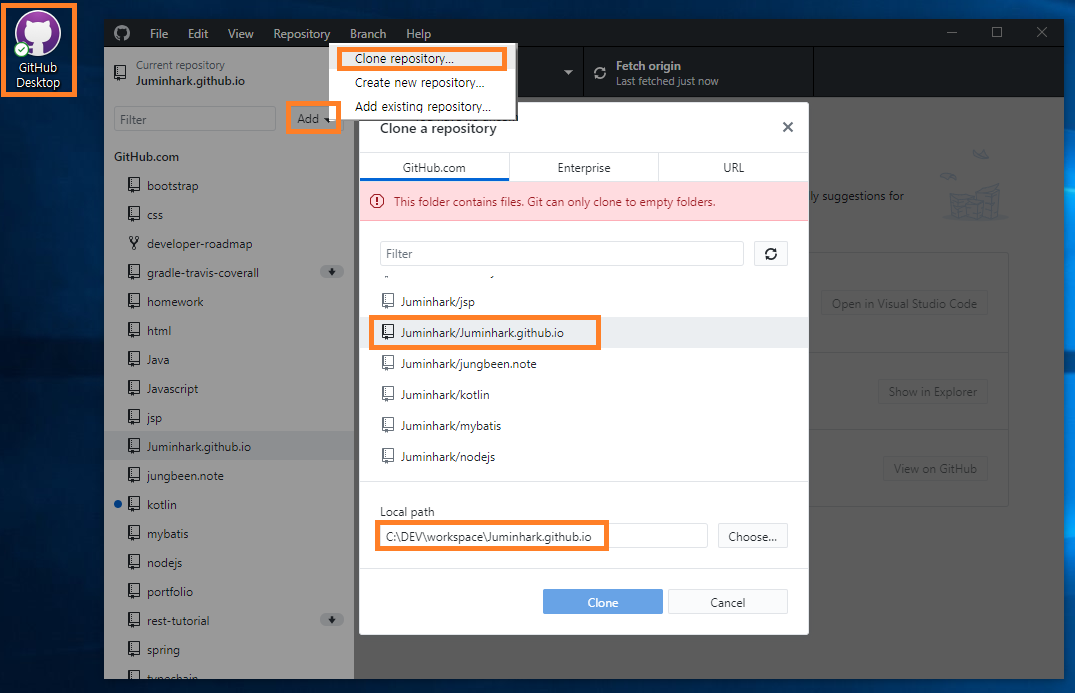Screen dimensions: 1076x693
Task: Click the download arrow badge on gradle-travis-coverall
Action: (331, 272)
